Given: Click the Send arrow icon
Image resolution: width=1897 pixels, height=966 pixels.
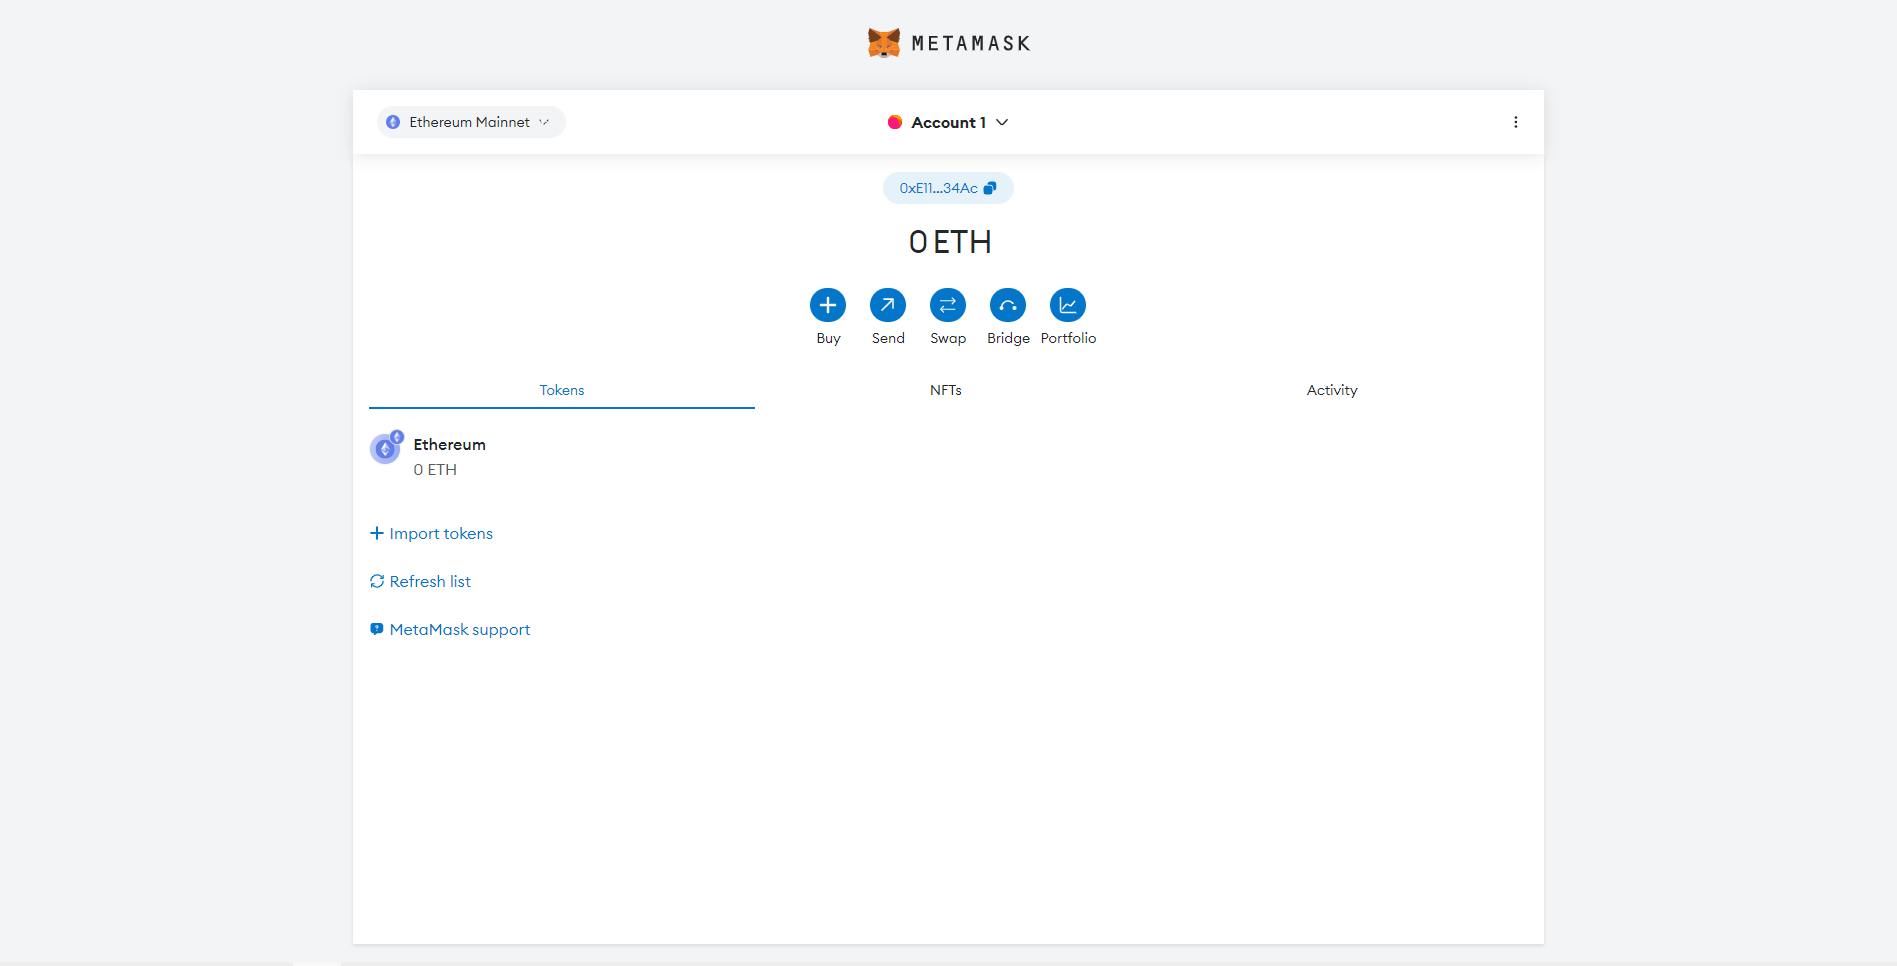Looking at the screenshot, I should [888, 305].
